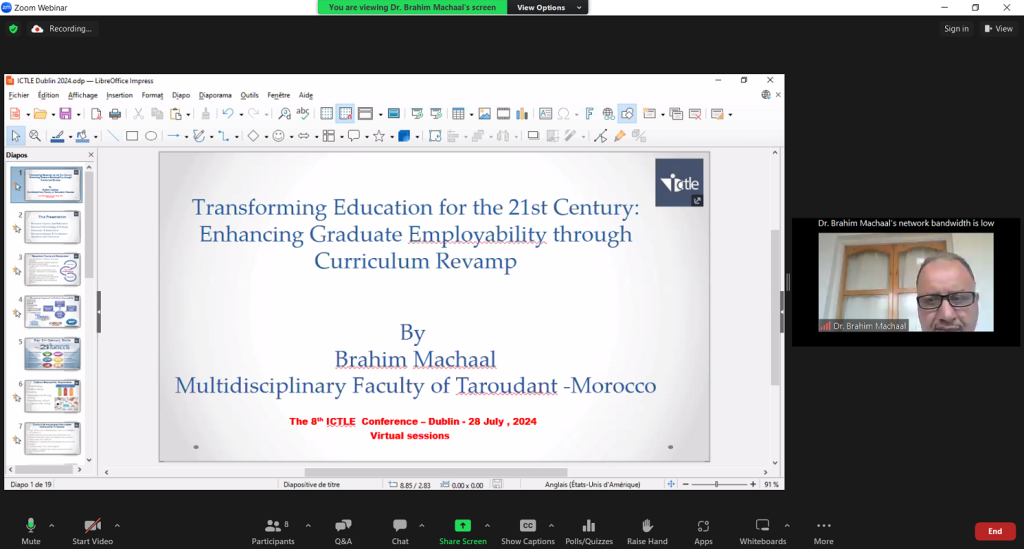Click the red End button
This screenshot has height=549, width=1024.
(x=994, y=531)
